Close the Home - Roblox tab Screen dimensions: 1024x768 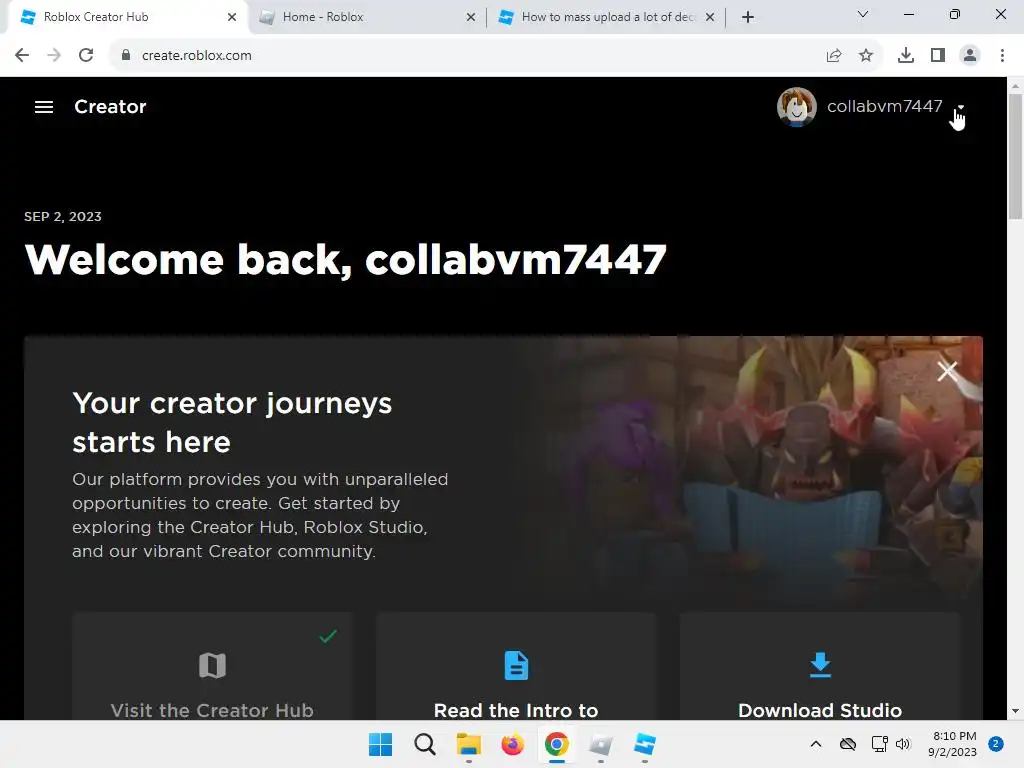[470, 17]
